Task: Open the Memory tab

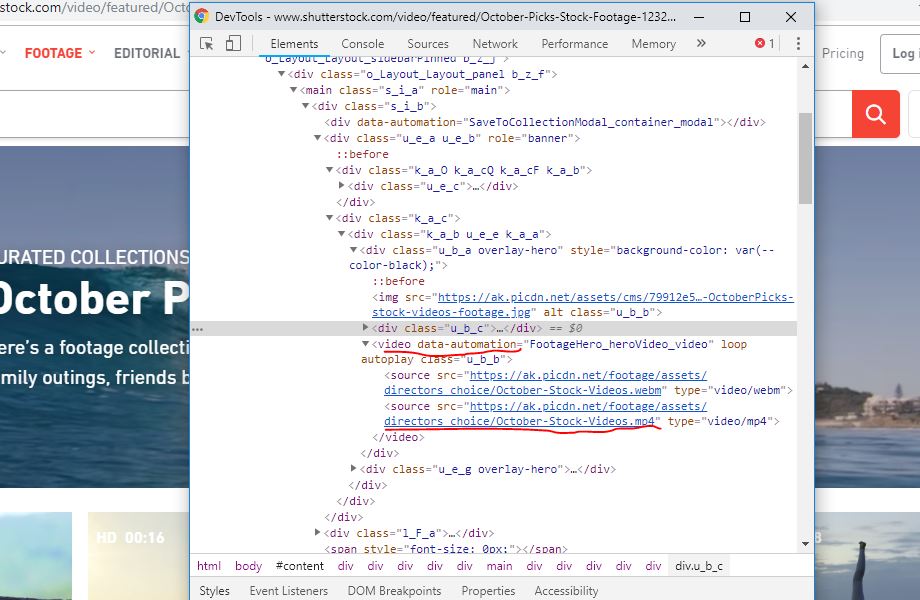Action: [x=654, y=44]
